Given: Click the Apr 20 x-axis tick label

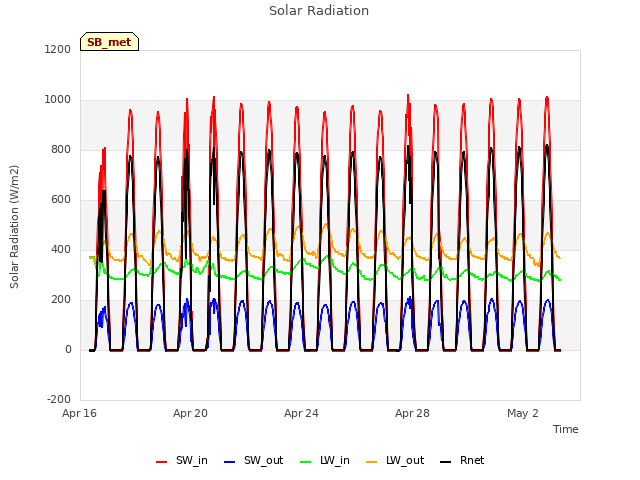Looking at the screenshot, I should pyautogui.click(x=190, y=413).
